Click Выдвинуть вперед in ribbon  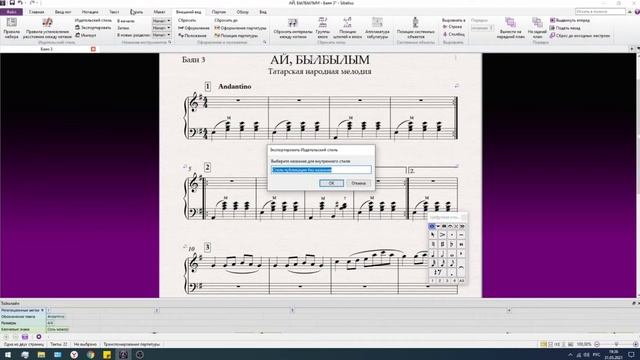(570, 20)
